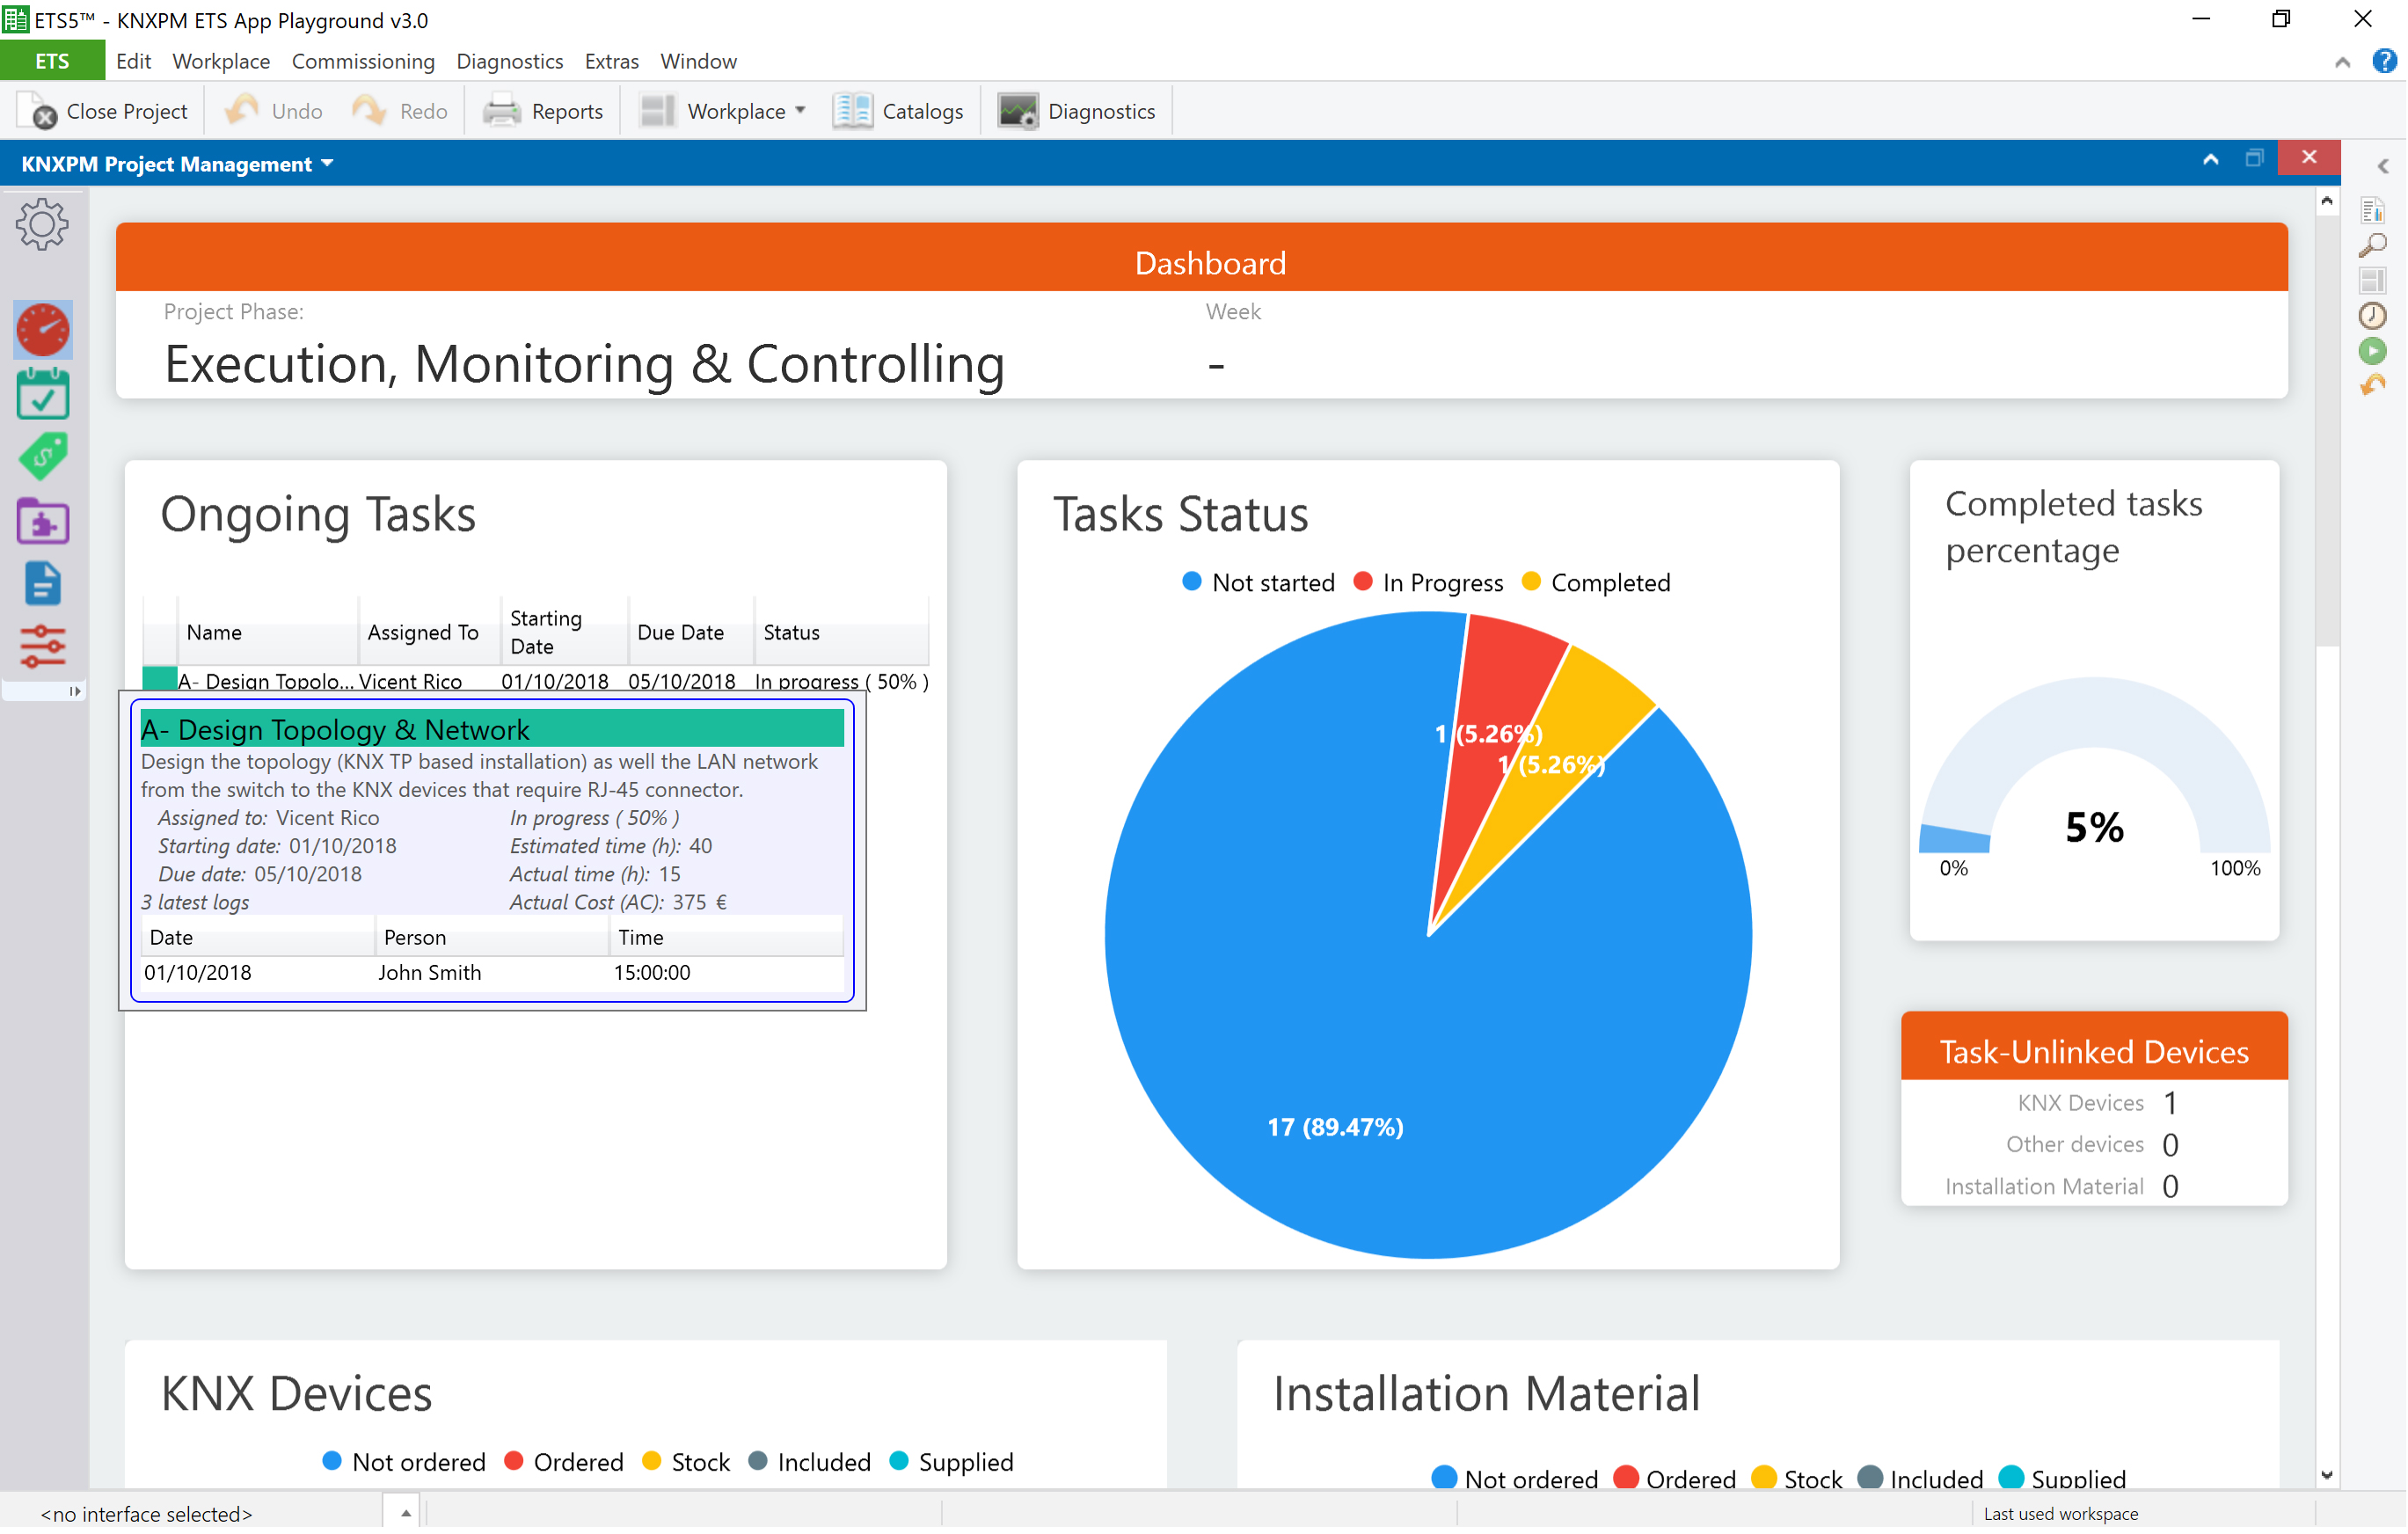
Task: Click the green A- Design Topology & Network header
Action: pos(492,730)
